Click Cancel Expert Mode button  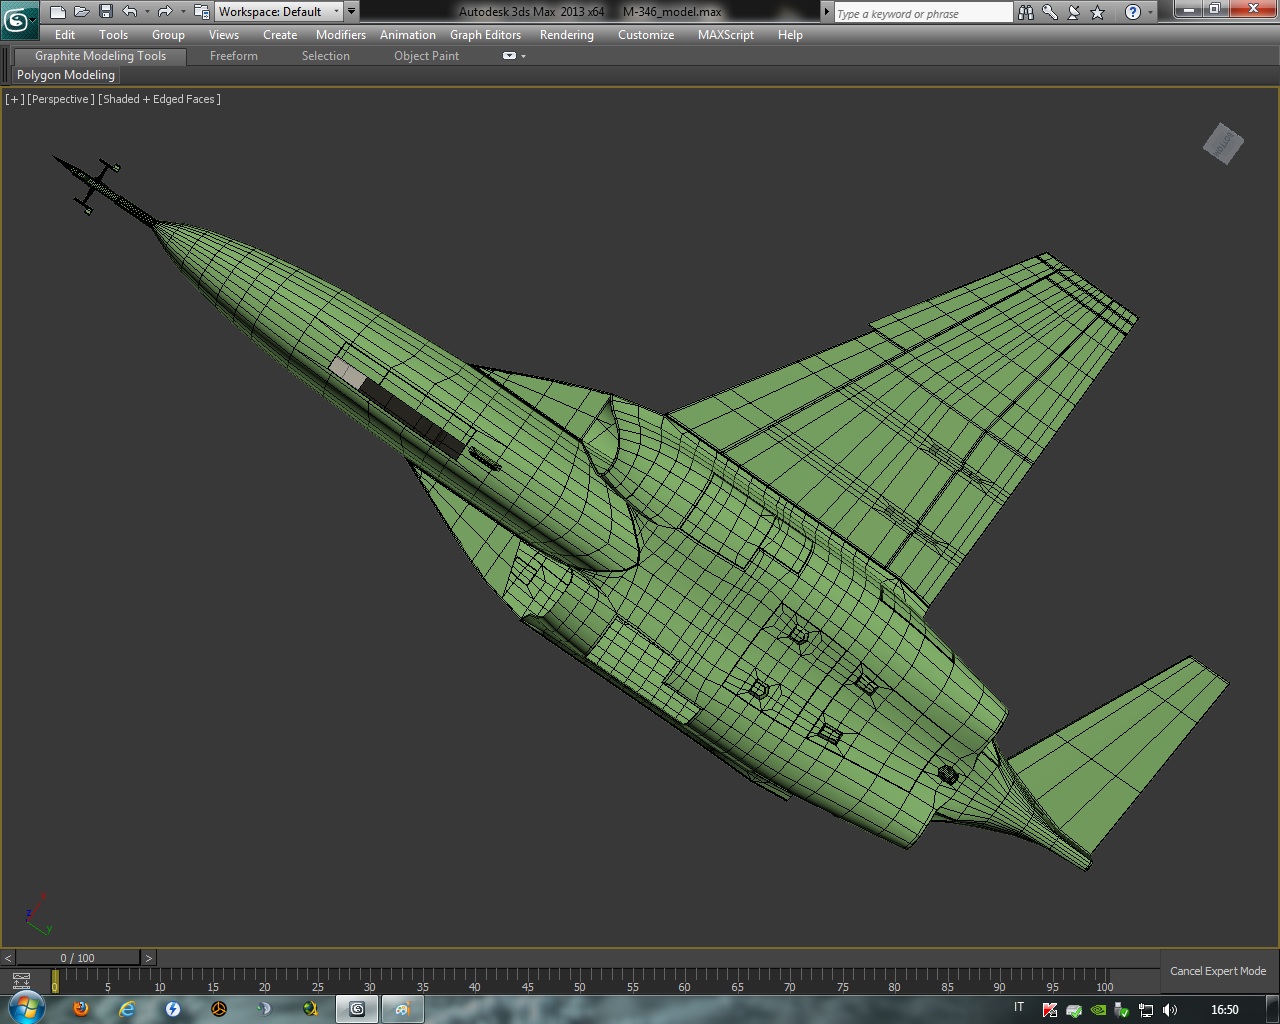point(1217,971)
